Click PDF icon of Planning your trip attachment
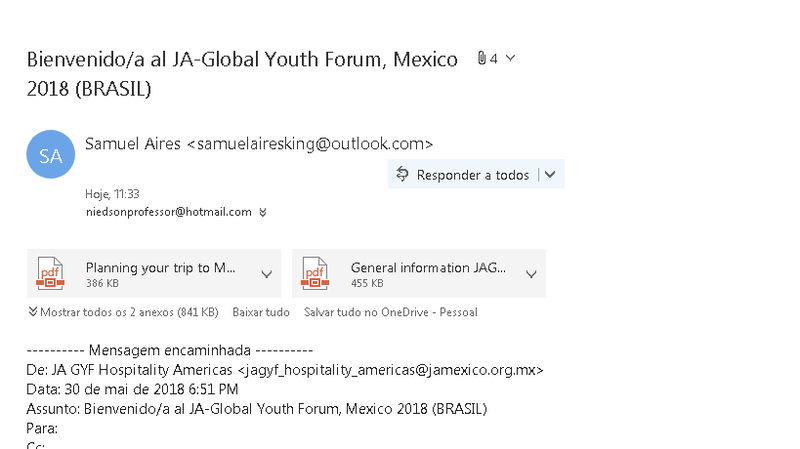Image resolution: width=800 pixels, height=449 pixels. click(50, 273)
